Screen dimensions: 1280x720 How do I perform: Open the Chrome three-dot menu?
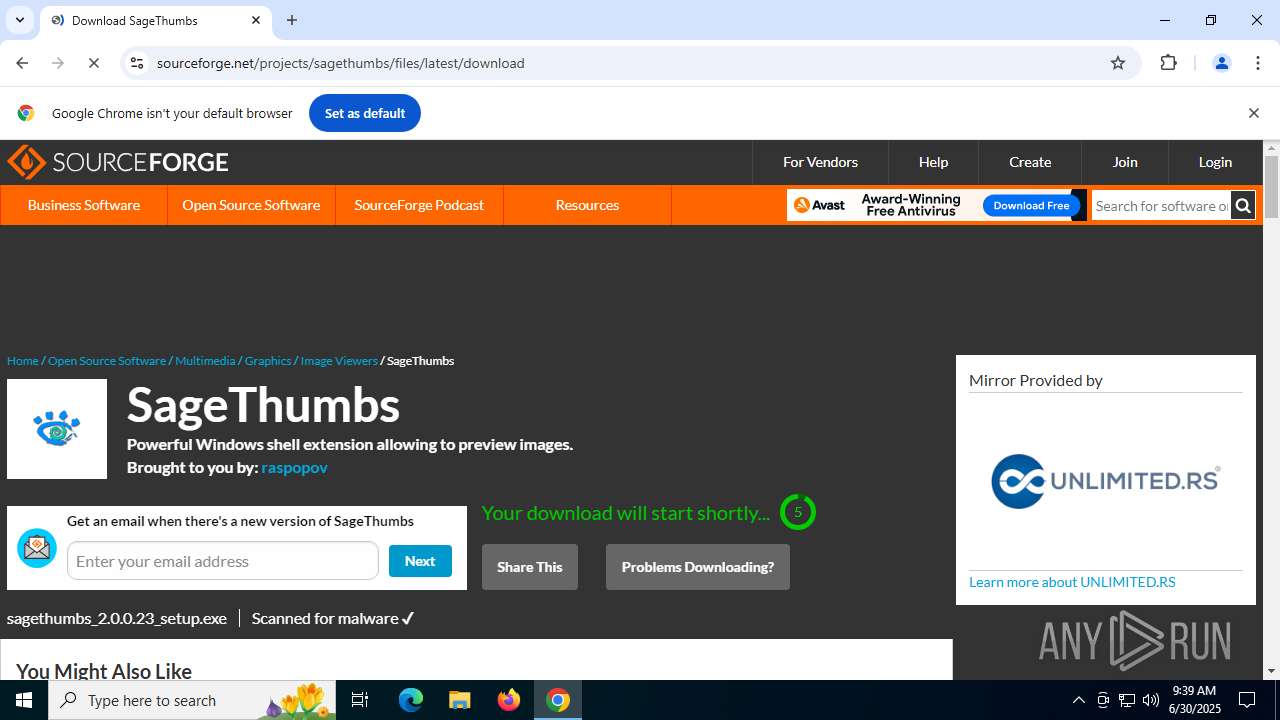1258,63
